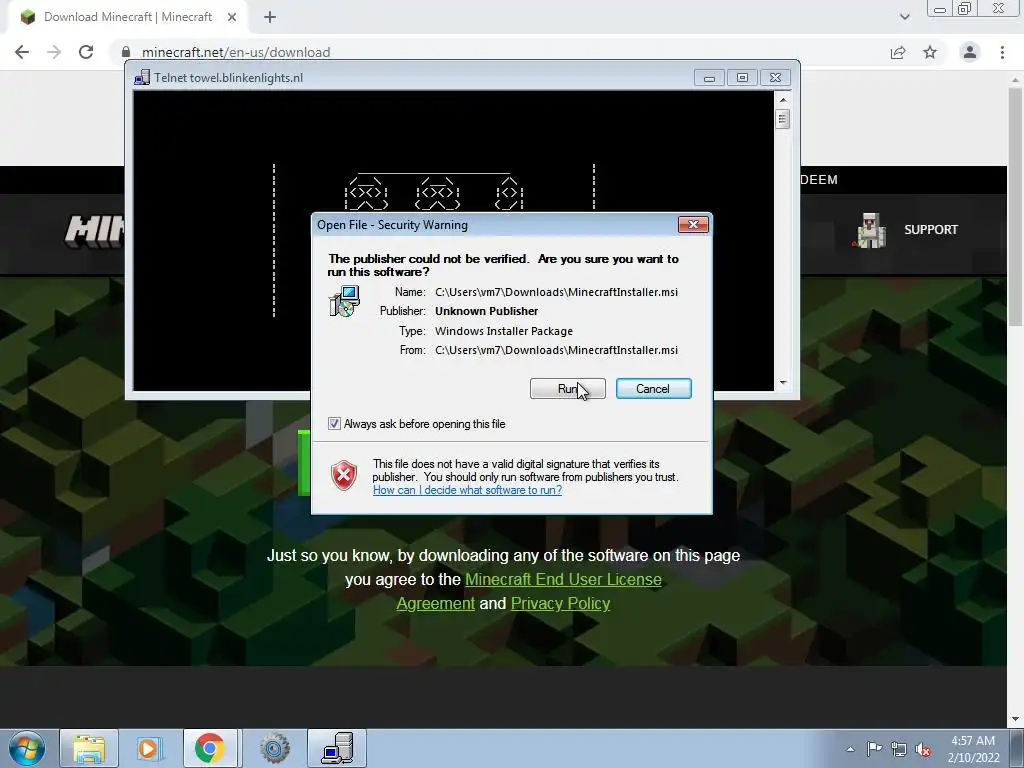Click Unknown Publisher text
This screenshot has width=1024, height=768.
[487, 311]
